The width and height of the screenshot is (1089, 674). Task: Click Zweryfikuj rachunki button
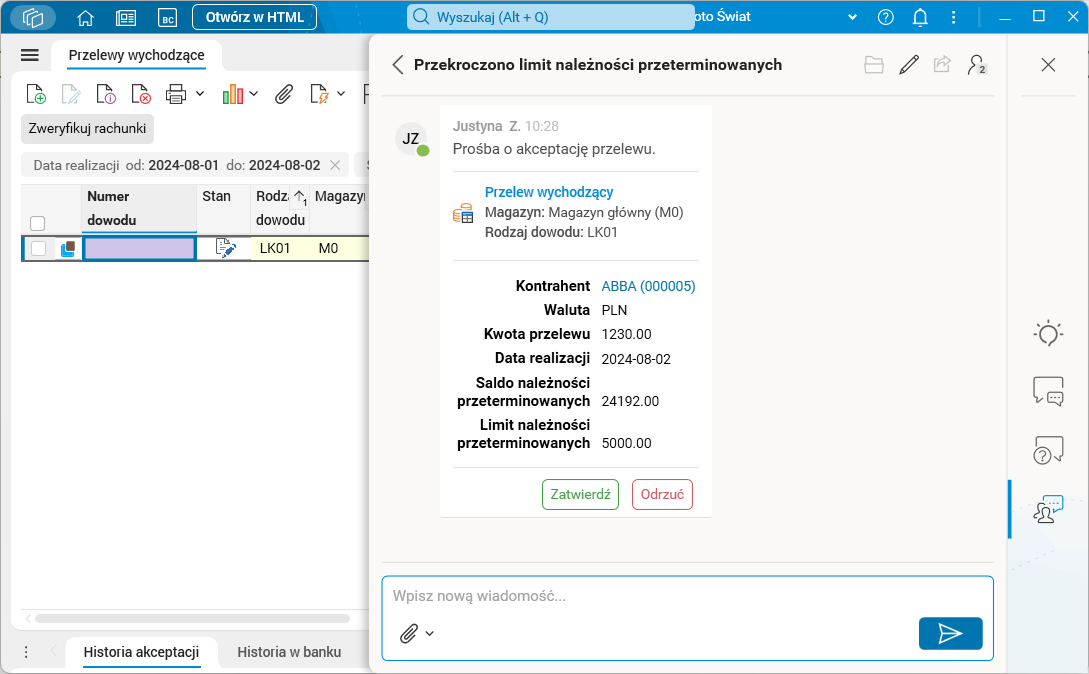88,129
